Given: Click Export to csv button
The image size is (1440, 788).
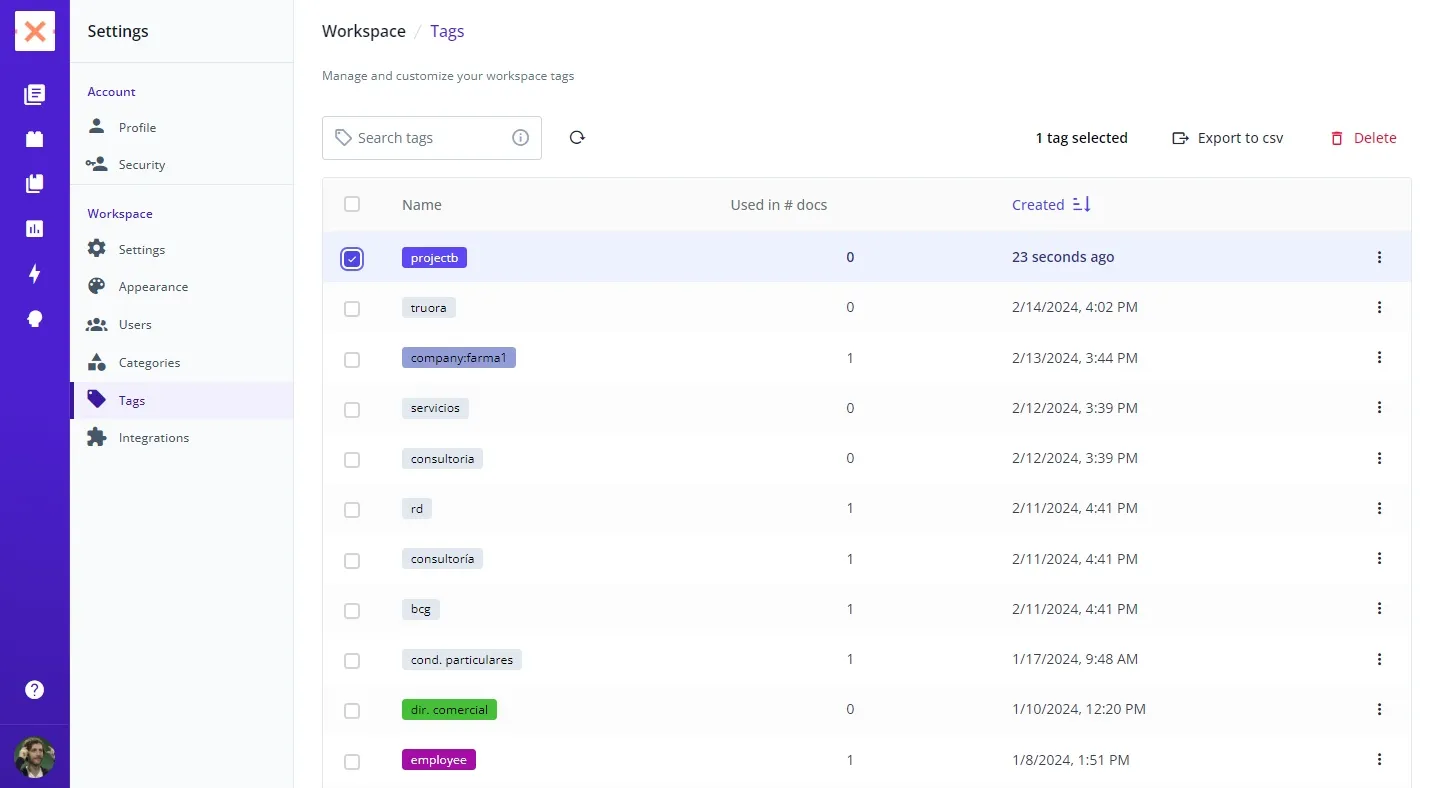Looking at the screenshot, I should pyautogui.click(x=1227, y=138).
